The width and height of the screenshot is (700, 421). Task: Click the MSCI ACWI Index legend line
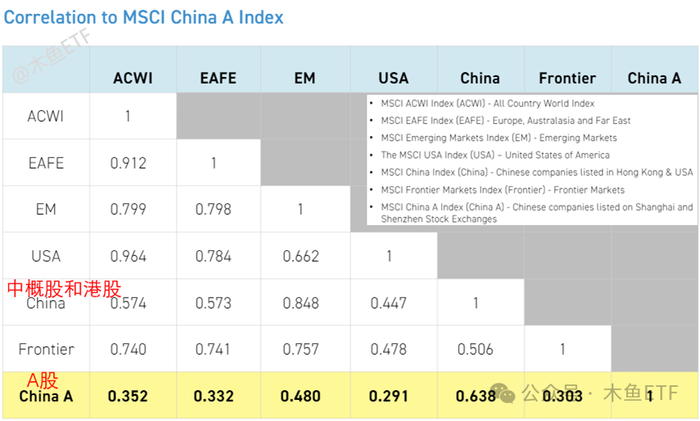coord(488,103)
